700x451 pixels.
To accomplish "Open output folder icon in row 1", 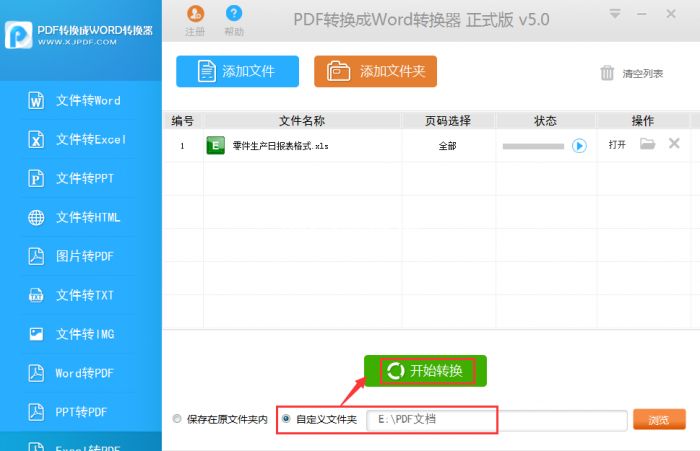I will point(647,144).
